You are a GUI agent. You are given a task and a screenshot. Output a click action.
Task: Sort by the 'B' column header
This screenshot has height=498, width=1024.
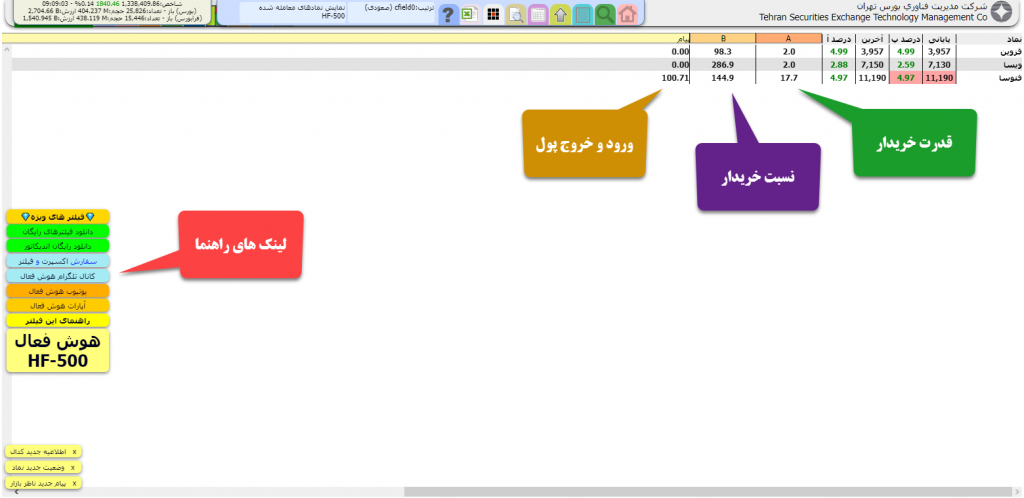(723, 39)
